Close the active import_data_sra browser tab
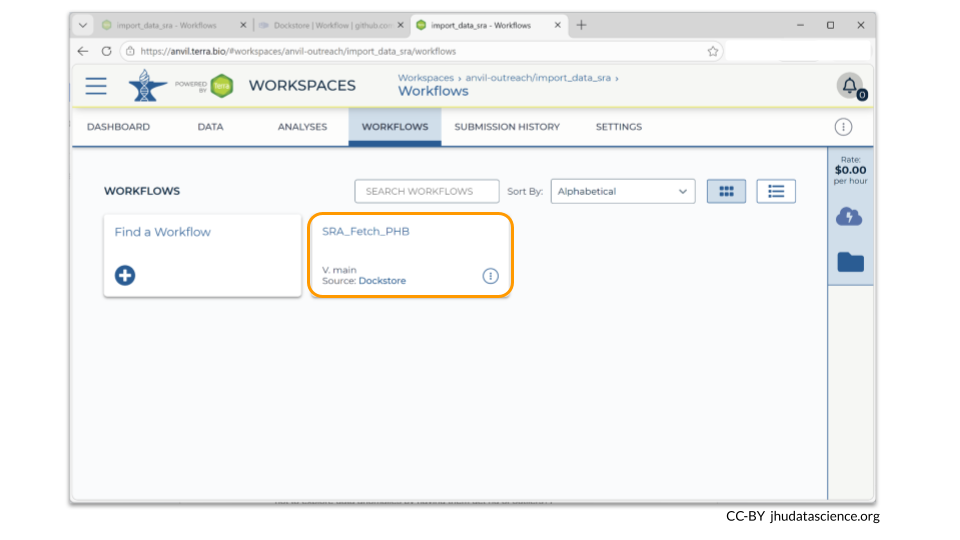Viewport: 960px width, 540px height. tap(557, 25)
